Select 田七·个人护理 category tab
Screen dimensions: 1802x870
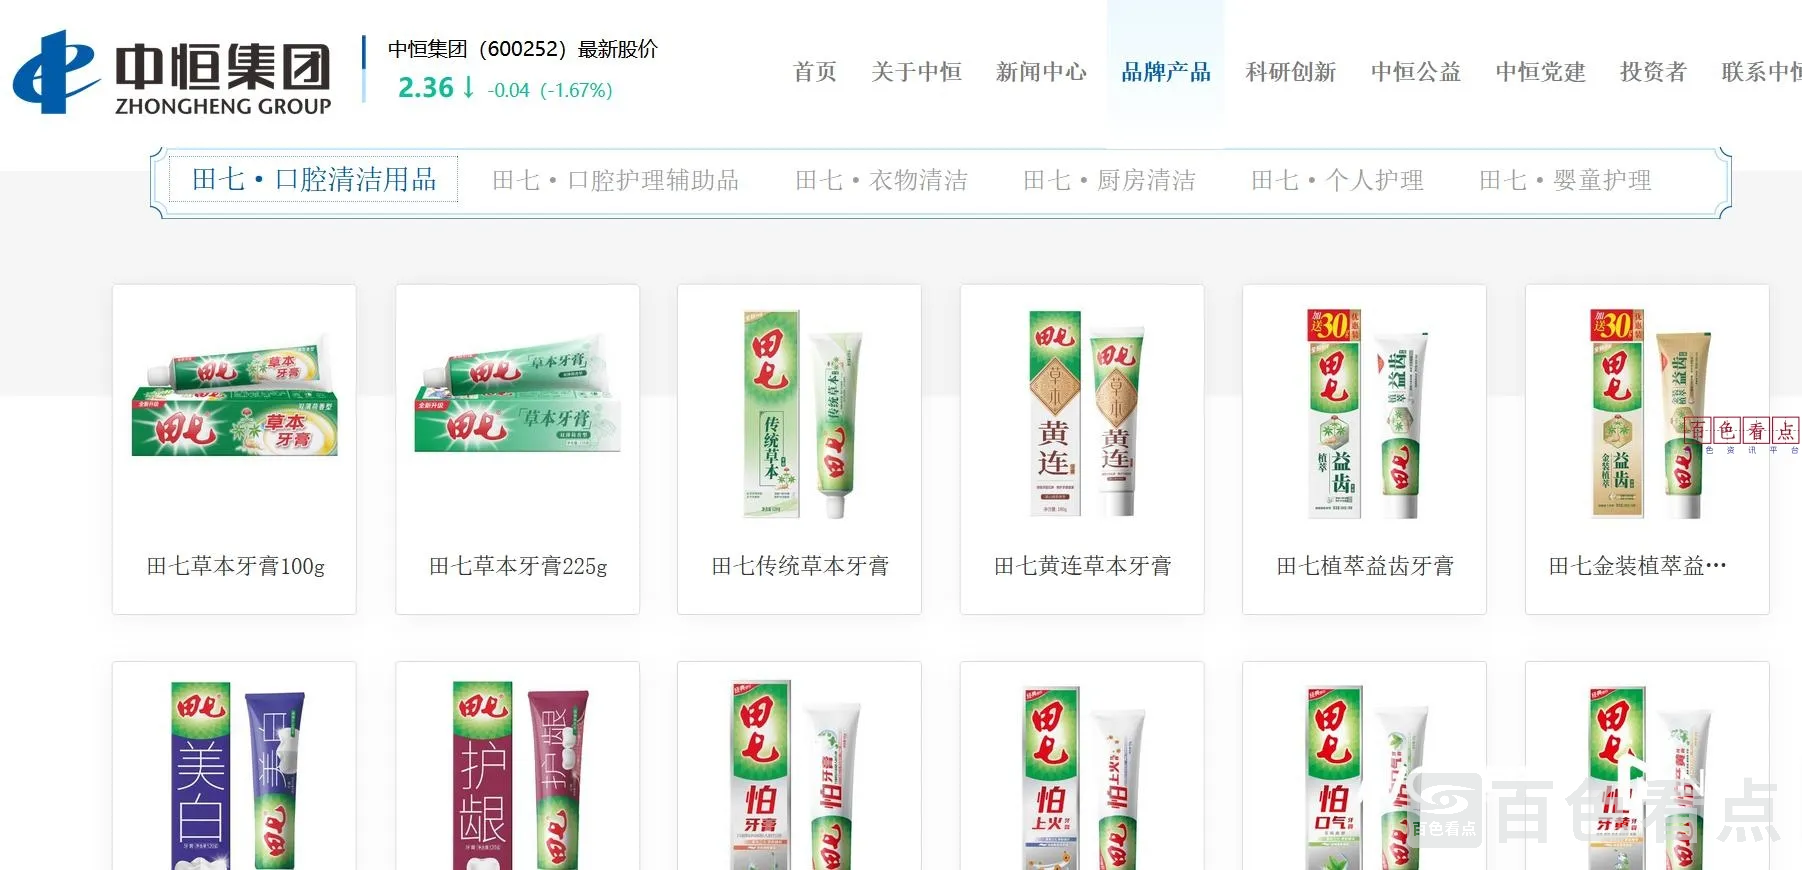pyautogui.click(x=1337, y=180)
